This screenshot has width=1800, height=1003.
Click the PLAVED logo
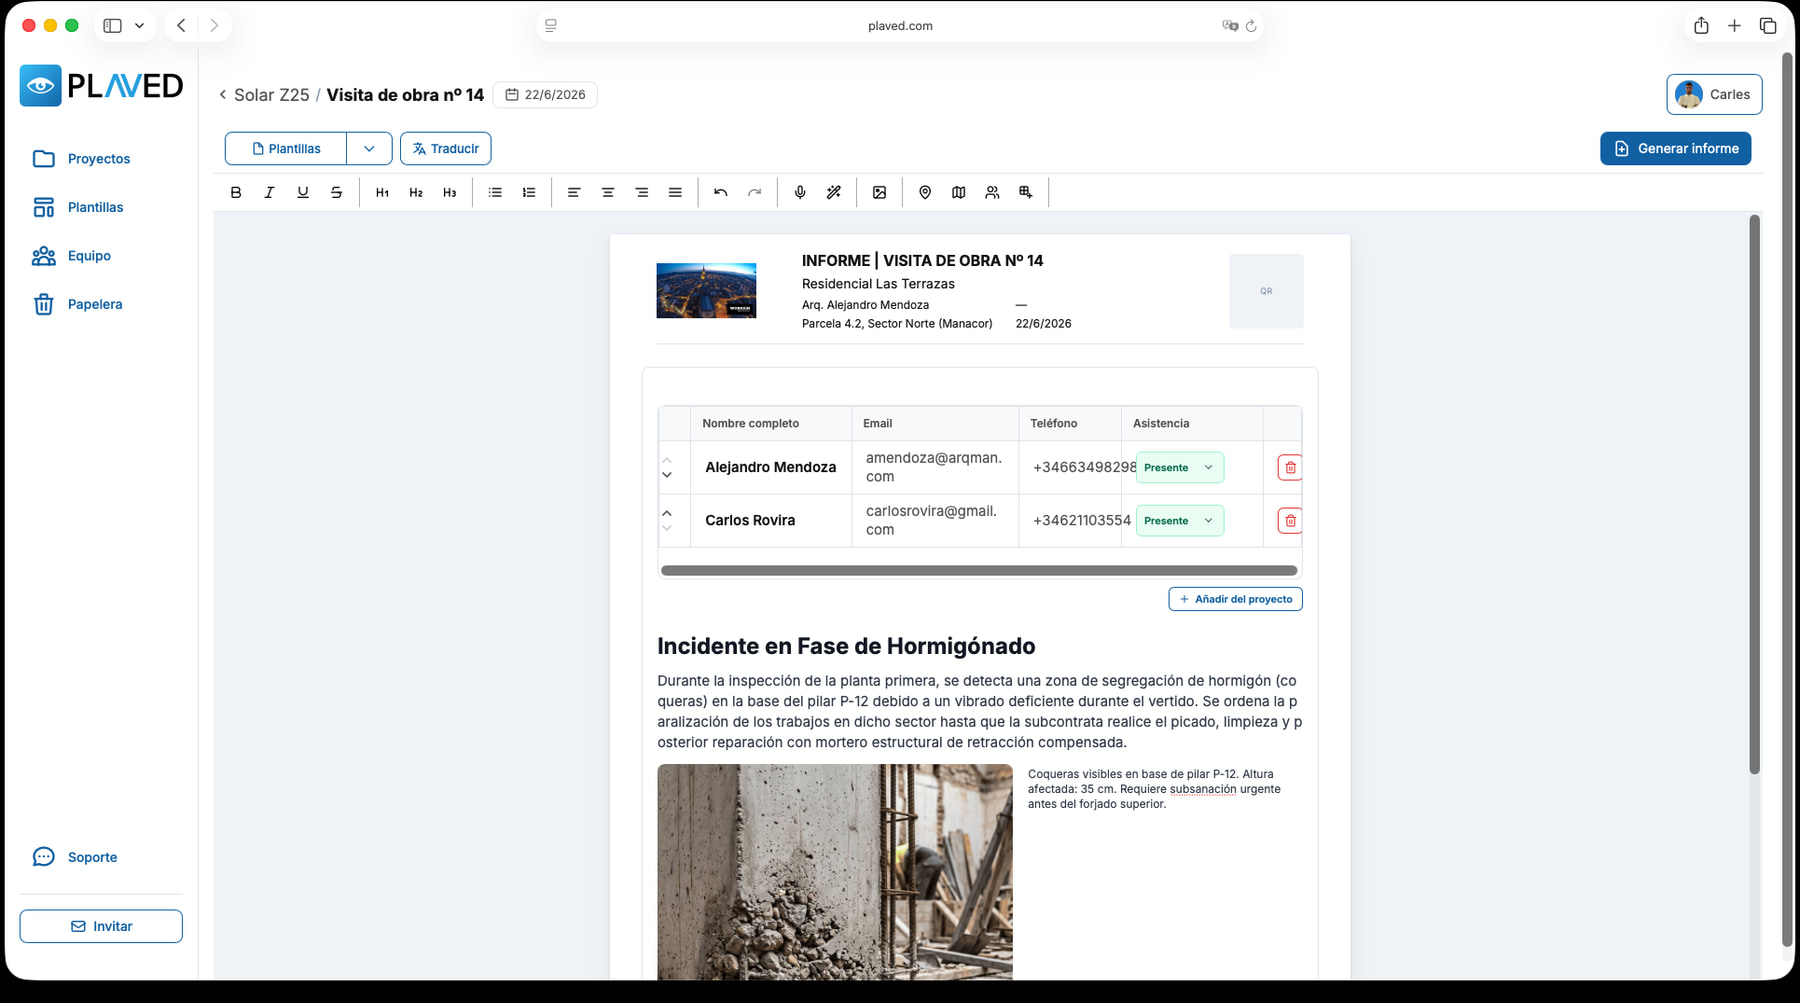[101, 86]
